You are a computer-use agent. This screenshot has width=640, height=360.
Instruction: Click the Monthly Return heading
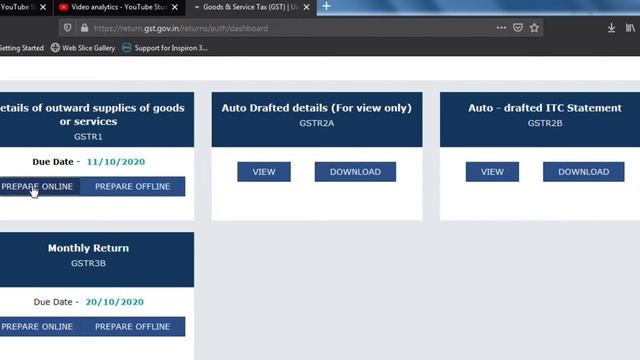pyautogui.click(x=88, y=248)
